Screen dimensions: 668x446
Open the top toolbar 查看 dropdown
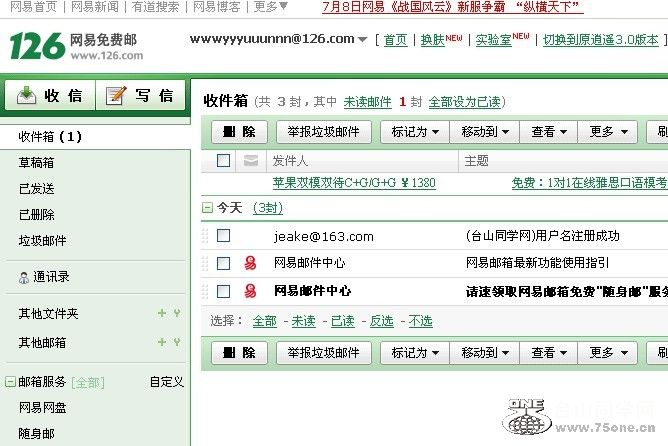coord(549,132)
